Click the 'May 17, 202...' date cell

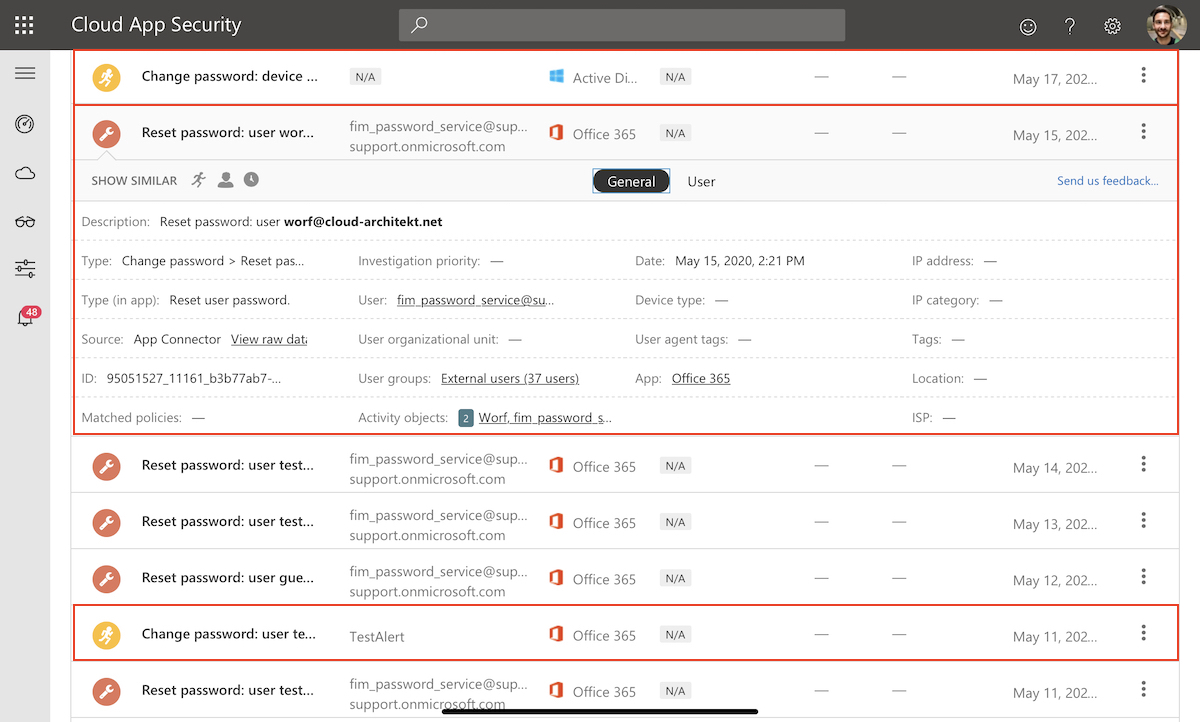[1055, 79]
